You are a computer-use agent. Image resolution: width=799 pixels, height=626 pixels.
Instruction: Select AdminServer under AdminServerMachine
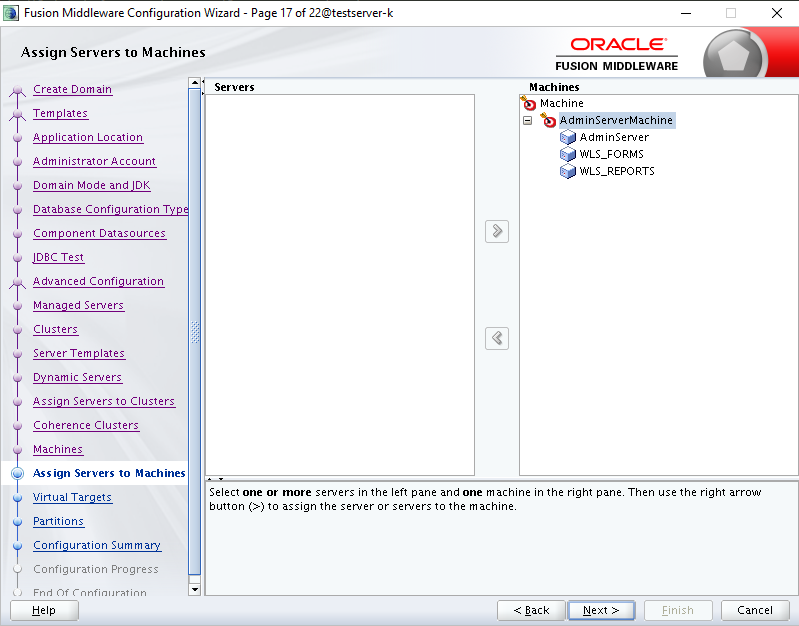tap(614, 137)
